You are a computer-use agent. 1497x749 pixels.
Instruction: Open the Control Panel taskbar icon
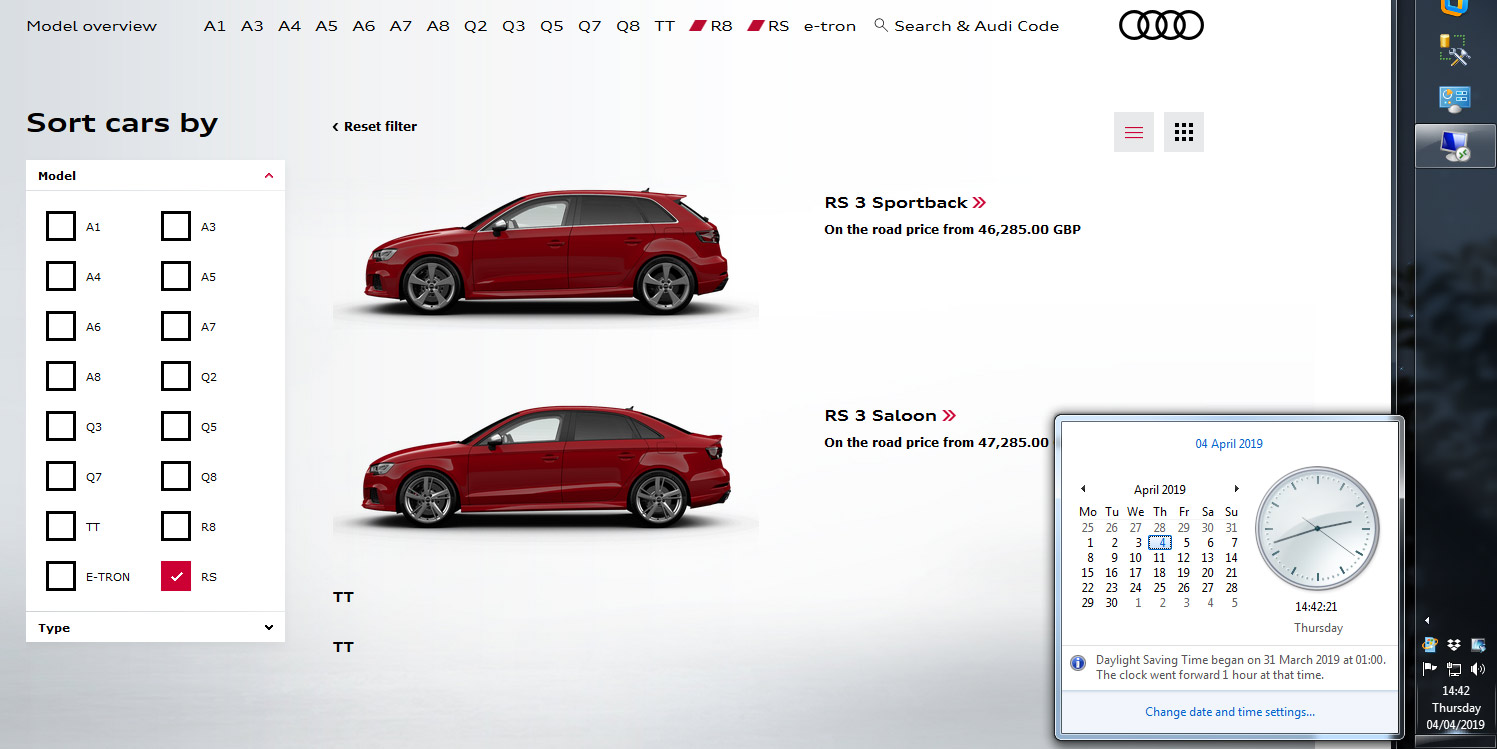1455,98
